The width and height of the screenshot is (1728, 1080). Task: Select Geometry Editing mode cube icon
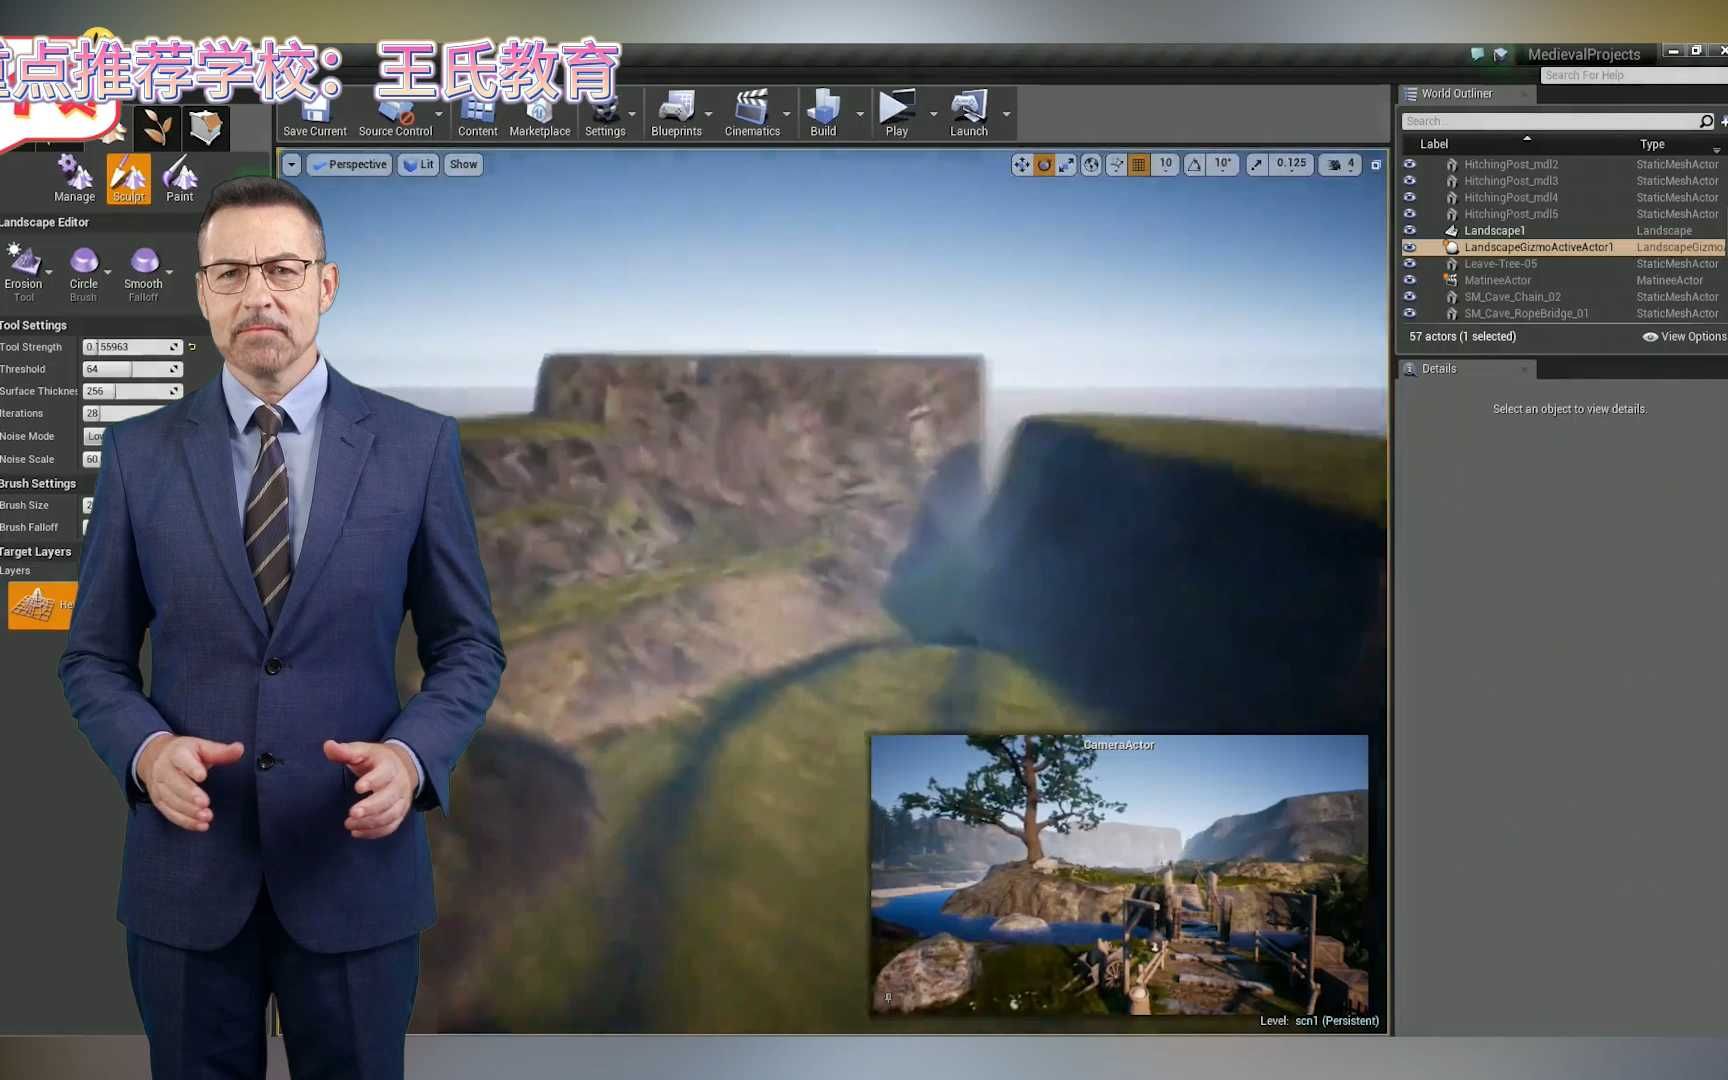(x=206, y=127)
